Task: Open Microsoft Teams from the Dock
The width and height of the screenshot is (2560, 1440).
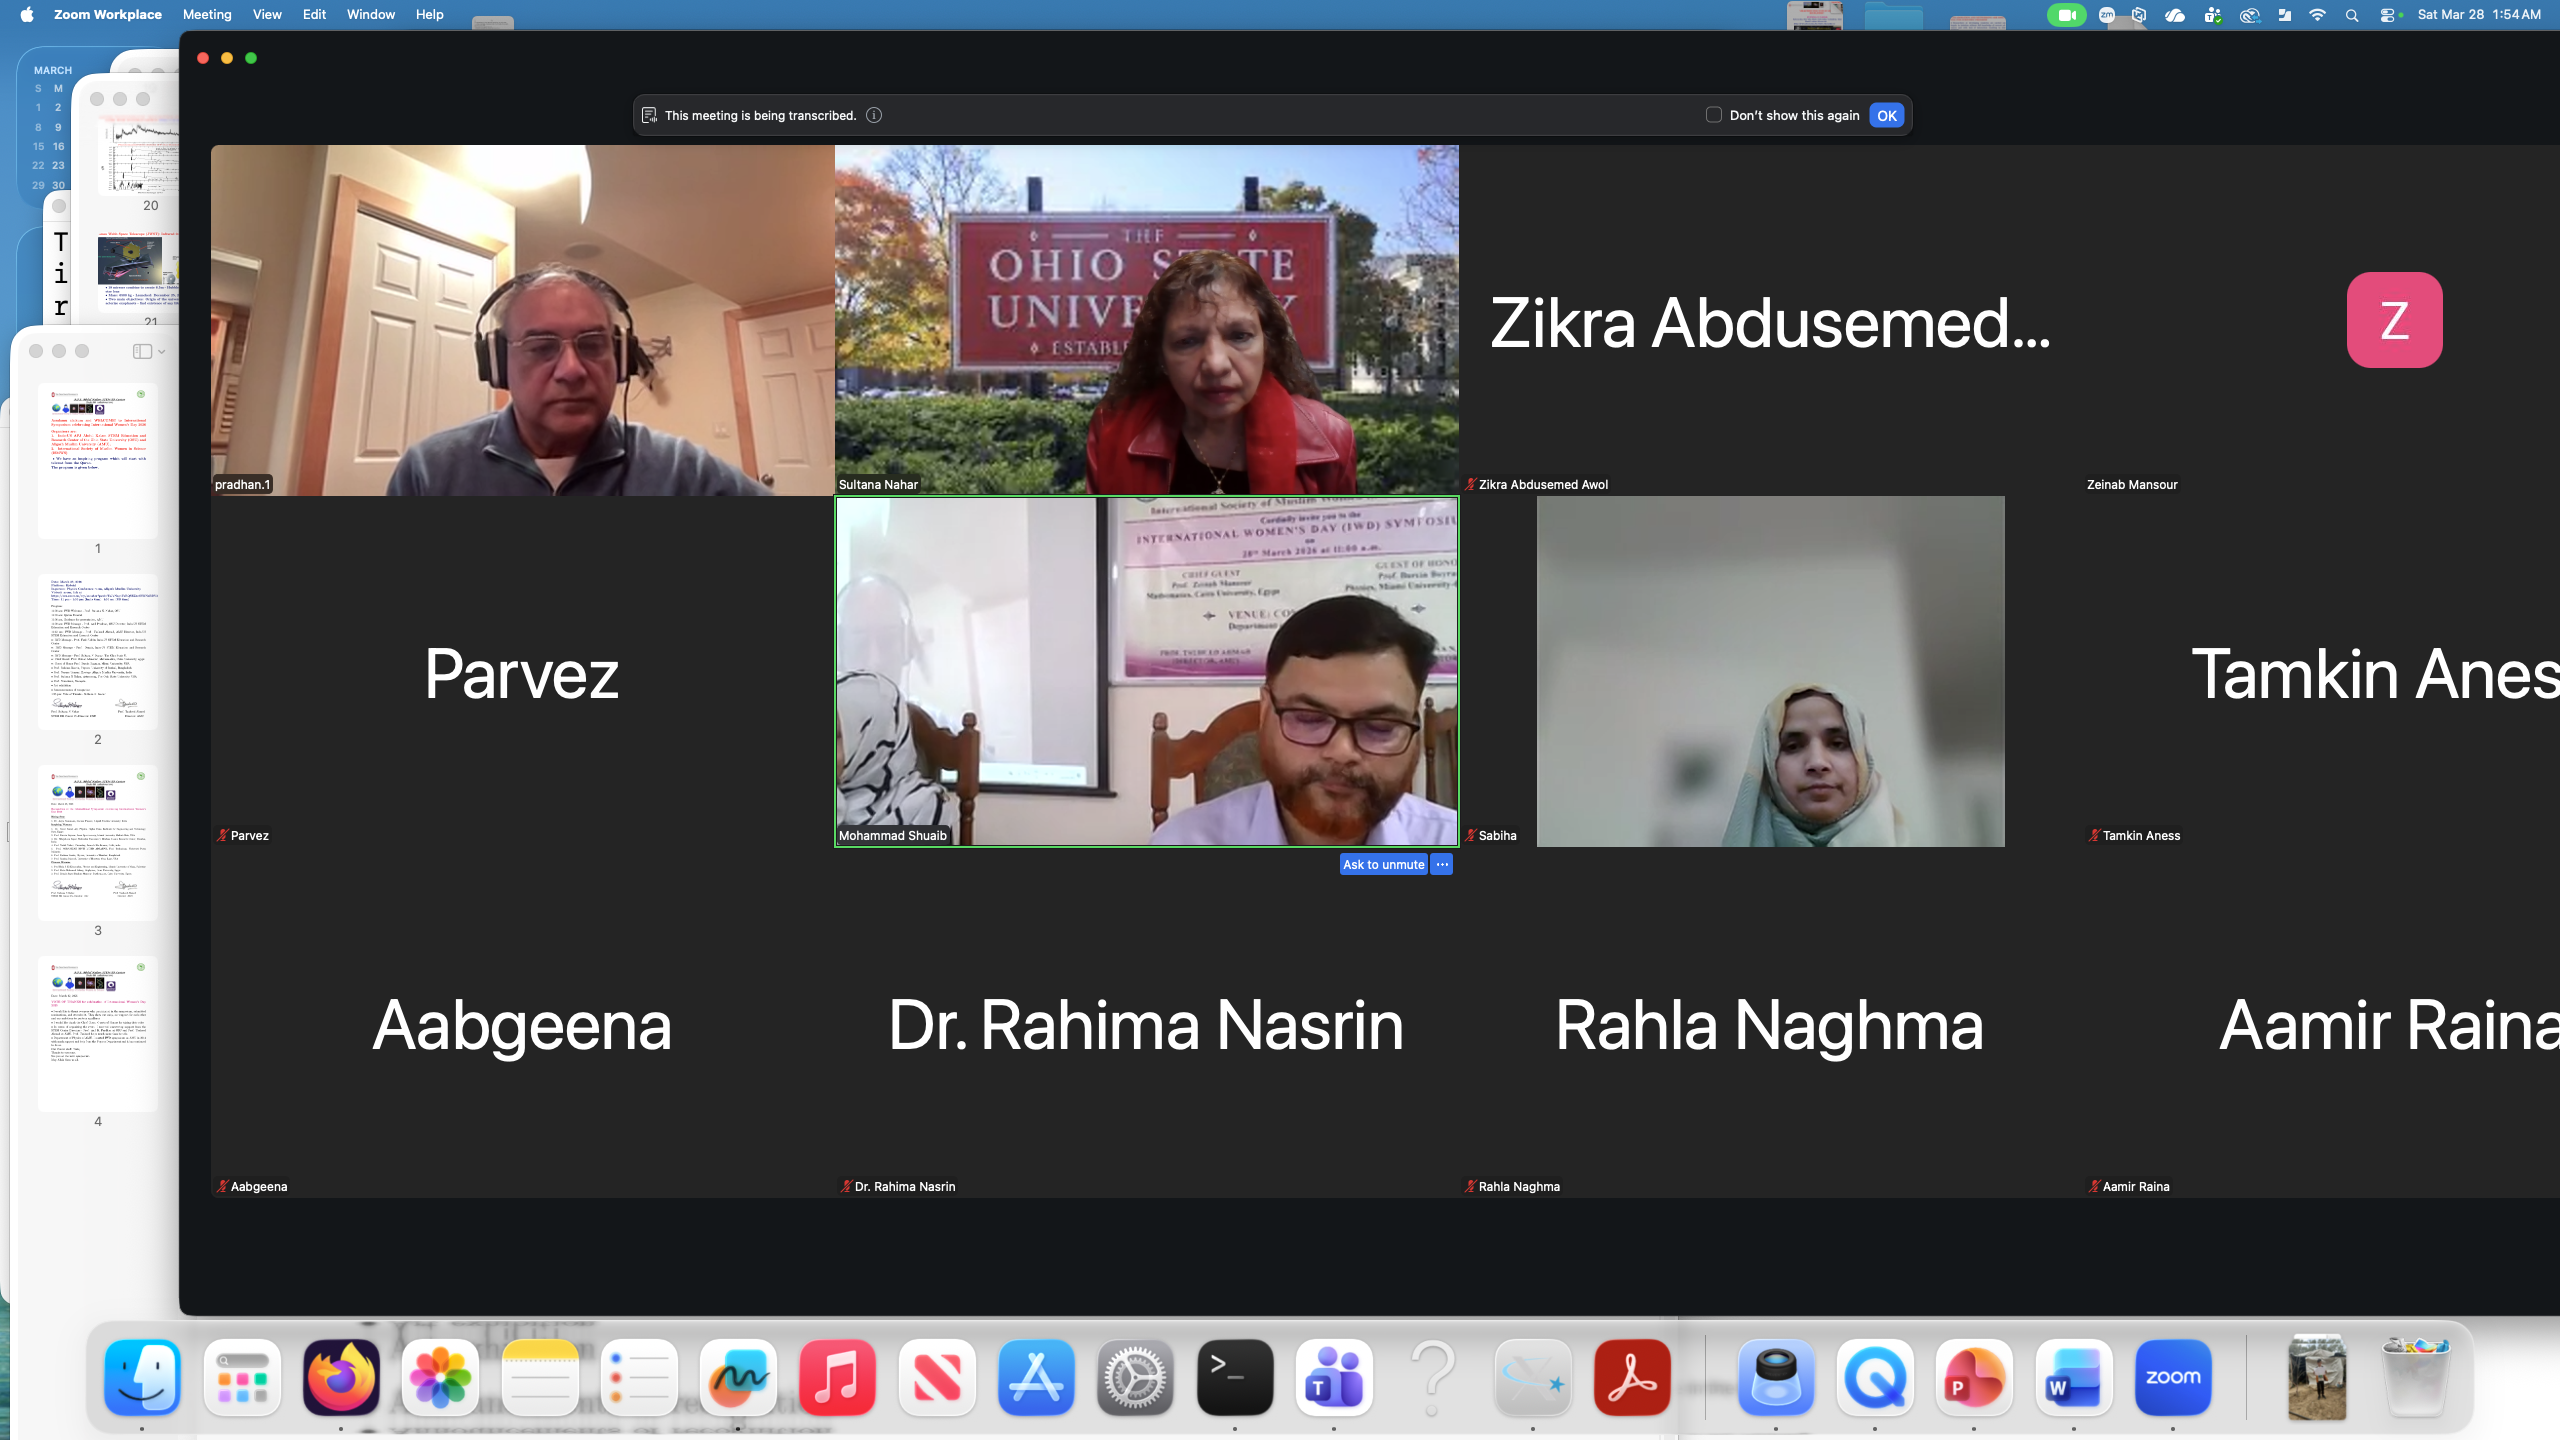Action: (x=1334, y=1377)
